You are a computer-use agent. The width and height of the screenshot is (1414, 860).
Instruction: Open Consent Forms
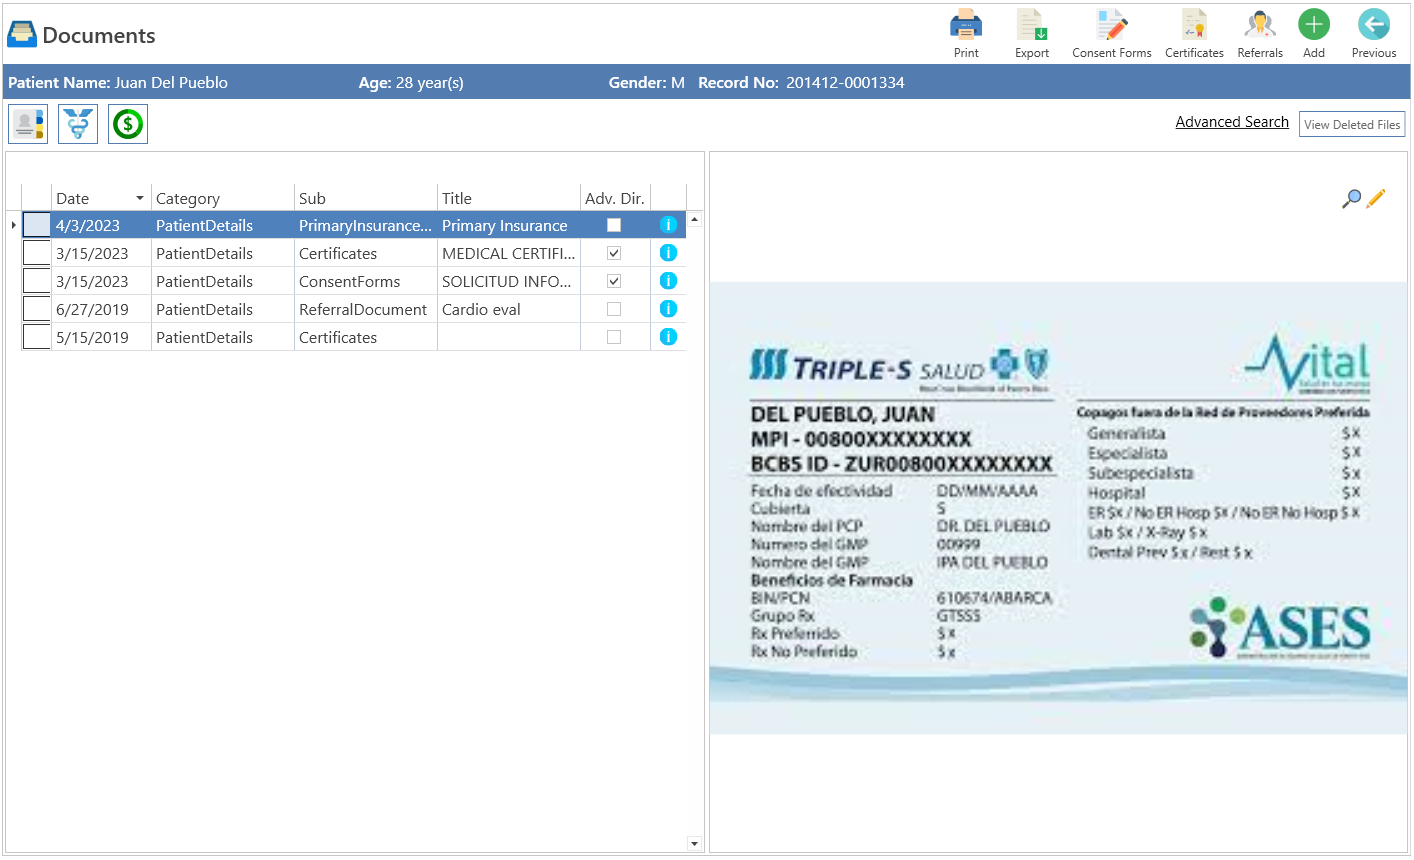pyautogui.click(x=1111, y=34)
